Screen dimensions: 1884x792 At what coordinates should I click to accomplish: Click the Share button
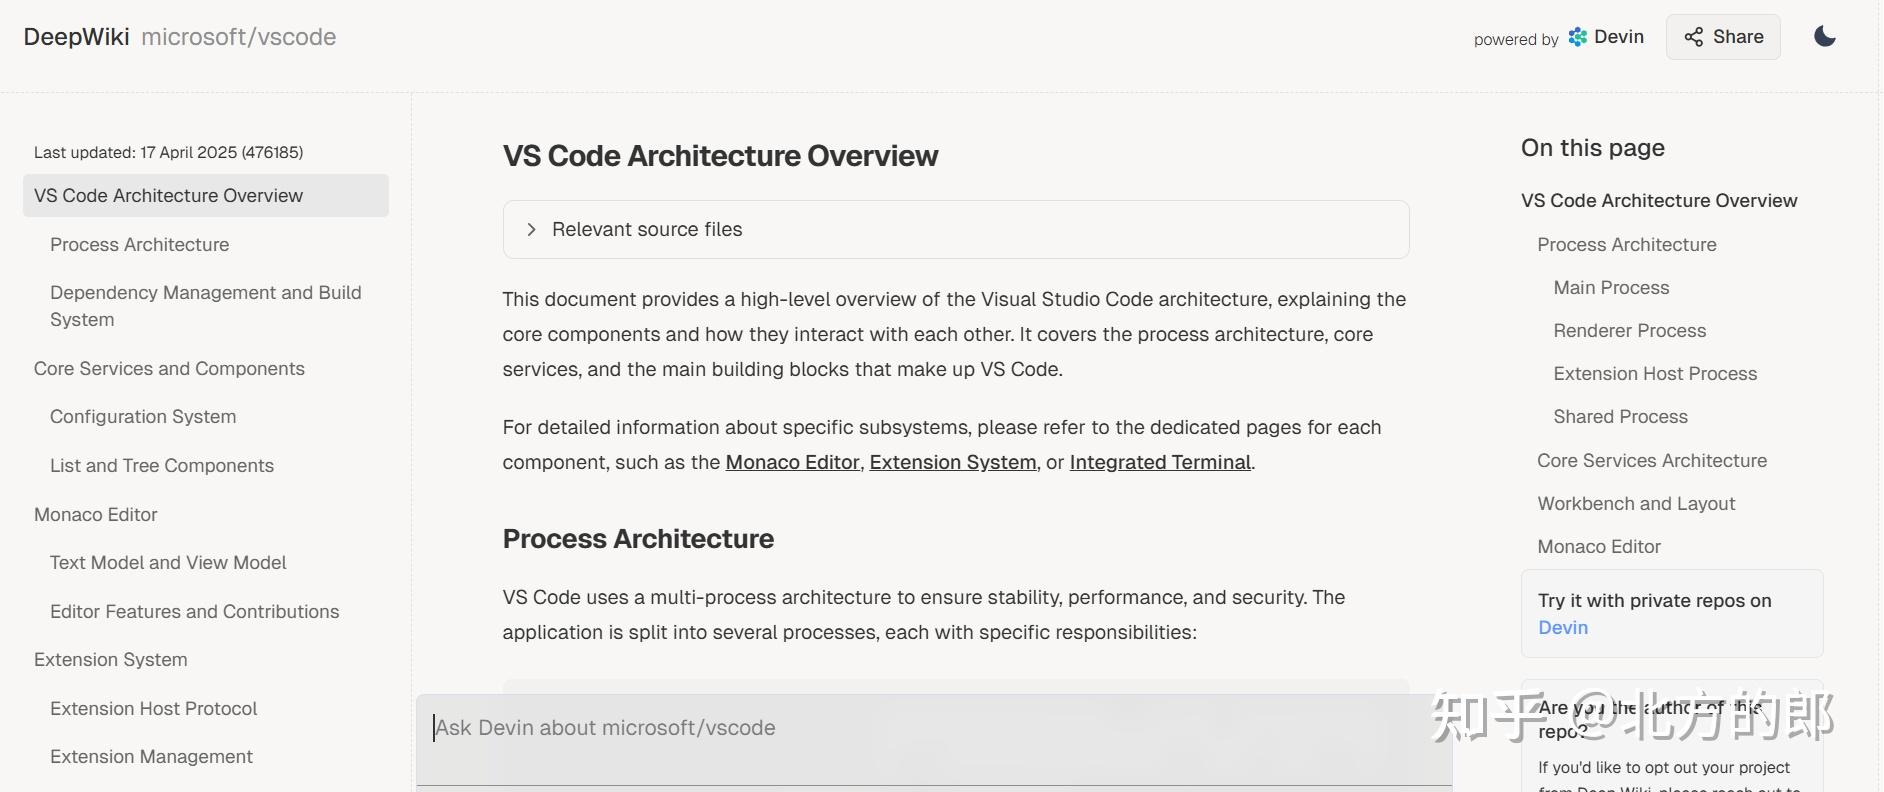pyautogui.click(x=1723, y=37)
